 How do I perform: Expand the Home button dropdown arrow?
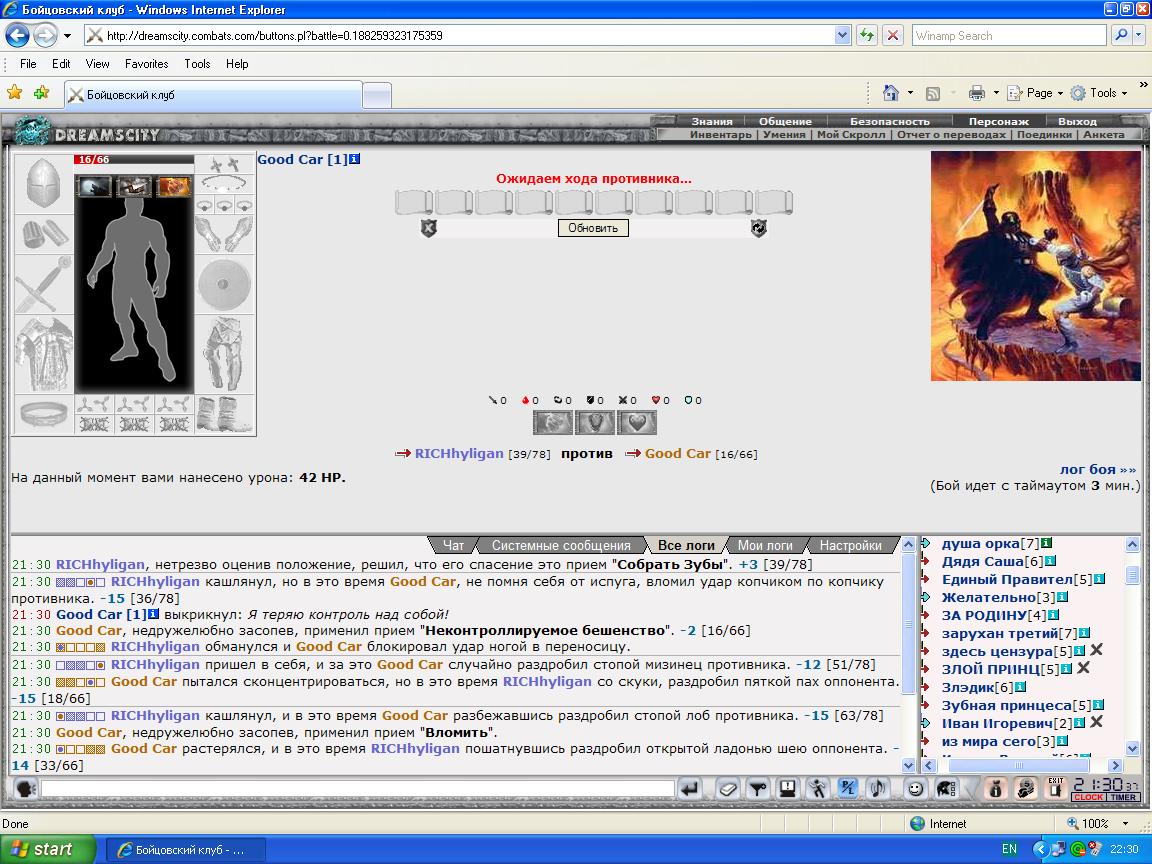click(x=910, y=93)
